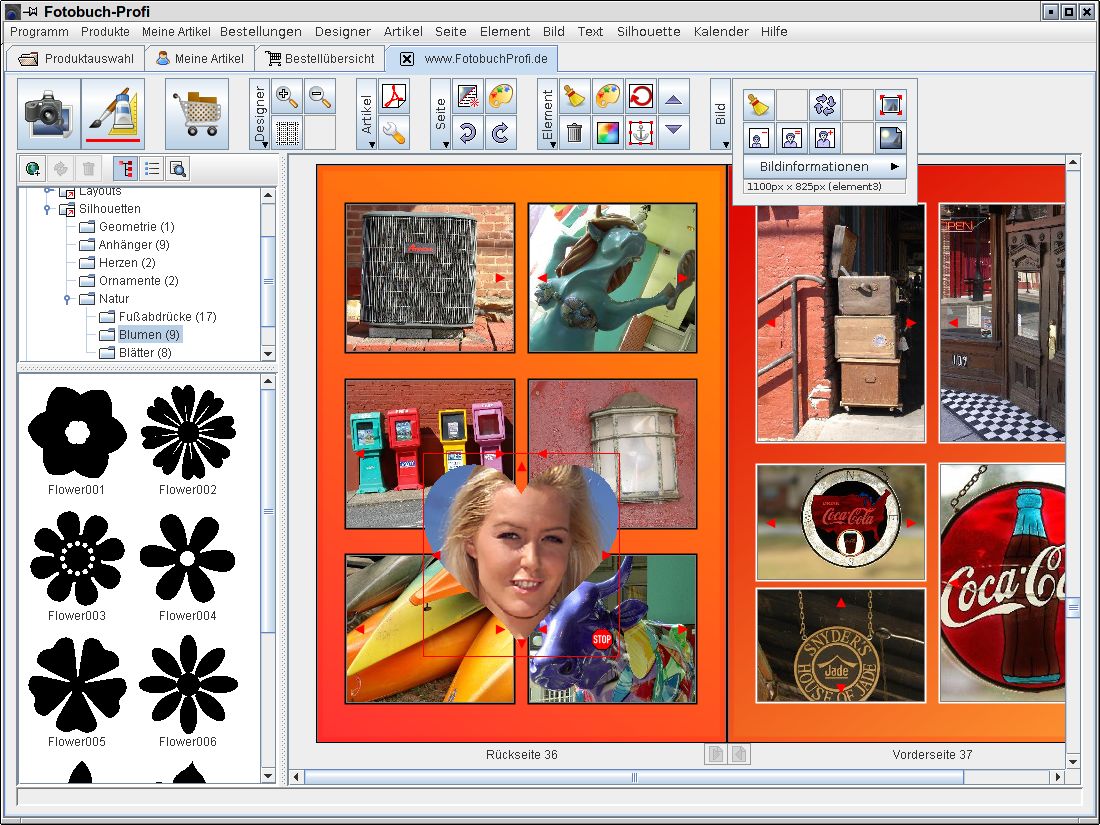The width and height of the screenshot is (1100, 825).
Task: Choose the Flower004 silhouette
Action: (x=187, y=566)
